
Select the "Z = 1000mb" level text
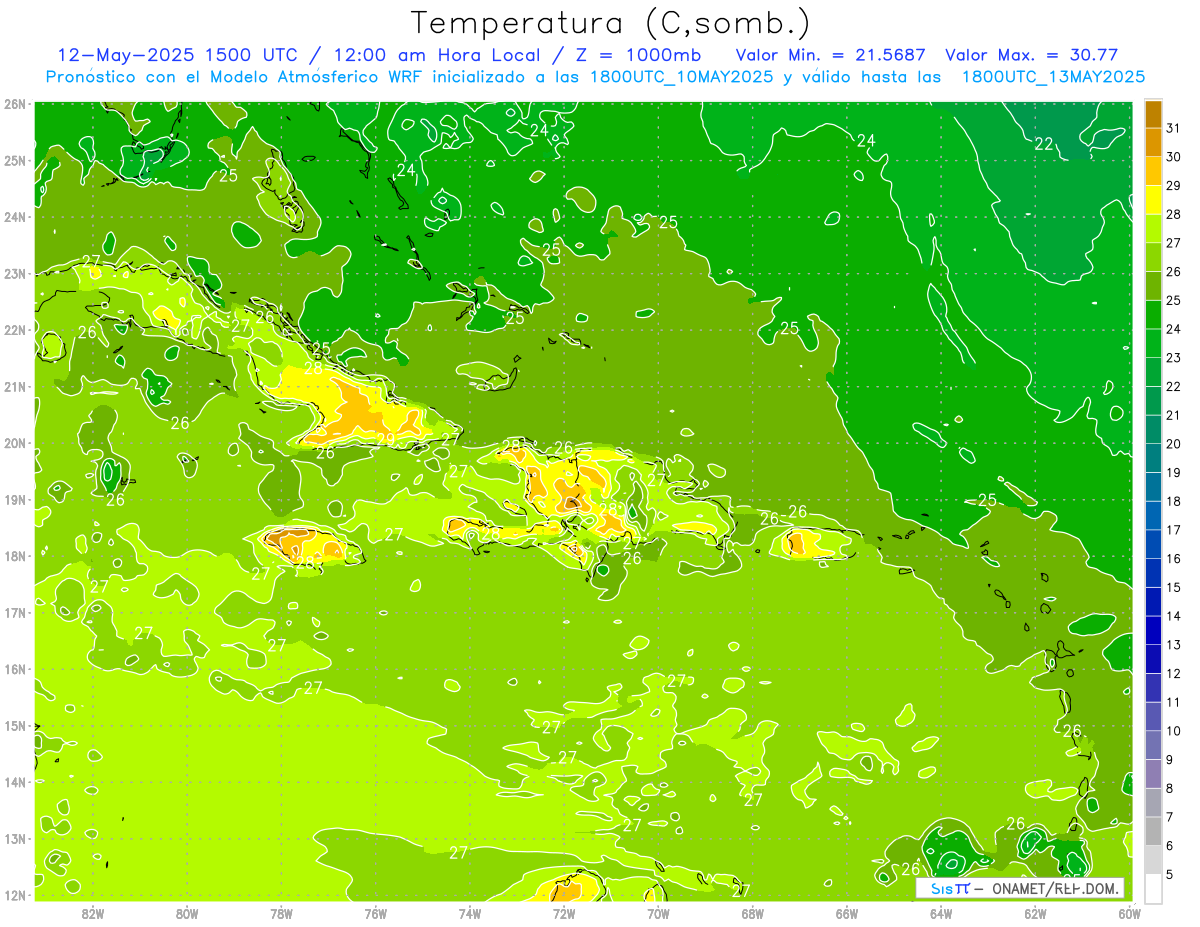639,55
